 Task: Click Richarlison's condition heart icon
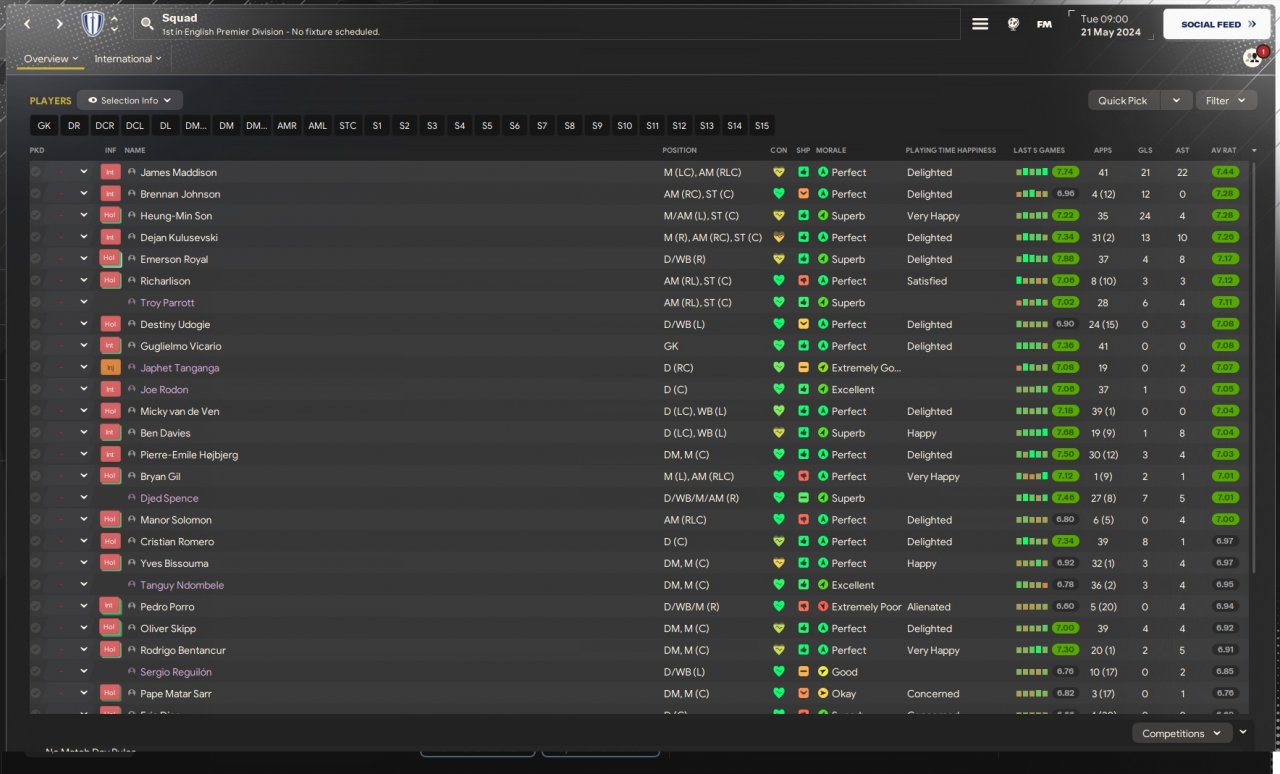point(779,281)
